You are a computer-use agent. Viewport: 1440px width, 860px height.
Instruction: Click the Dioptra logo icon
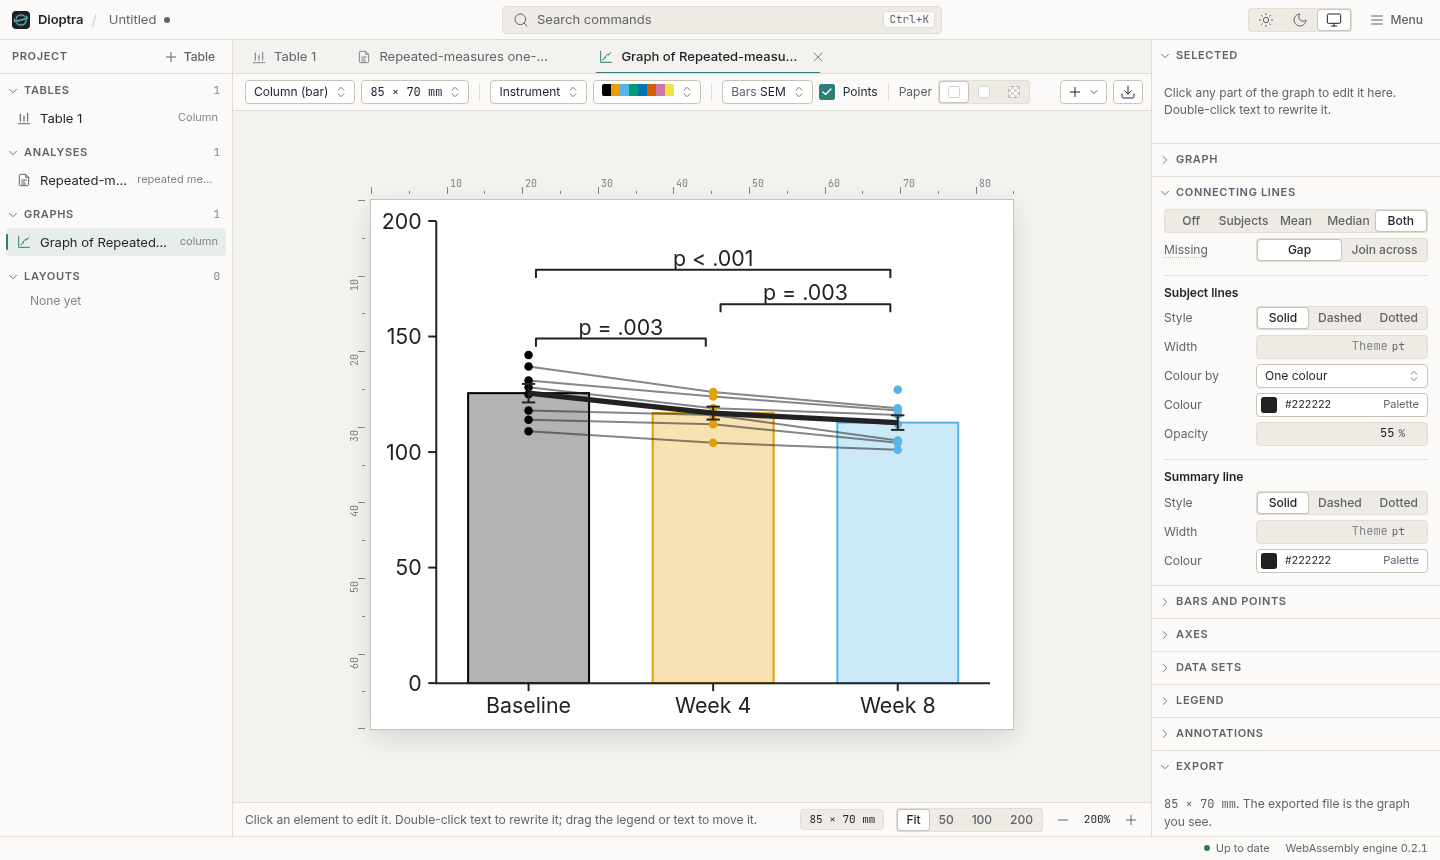point(21,20)
